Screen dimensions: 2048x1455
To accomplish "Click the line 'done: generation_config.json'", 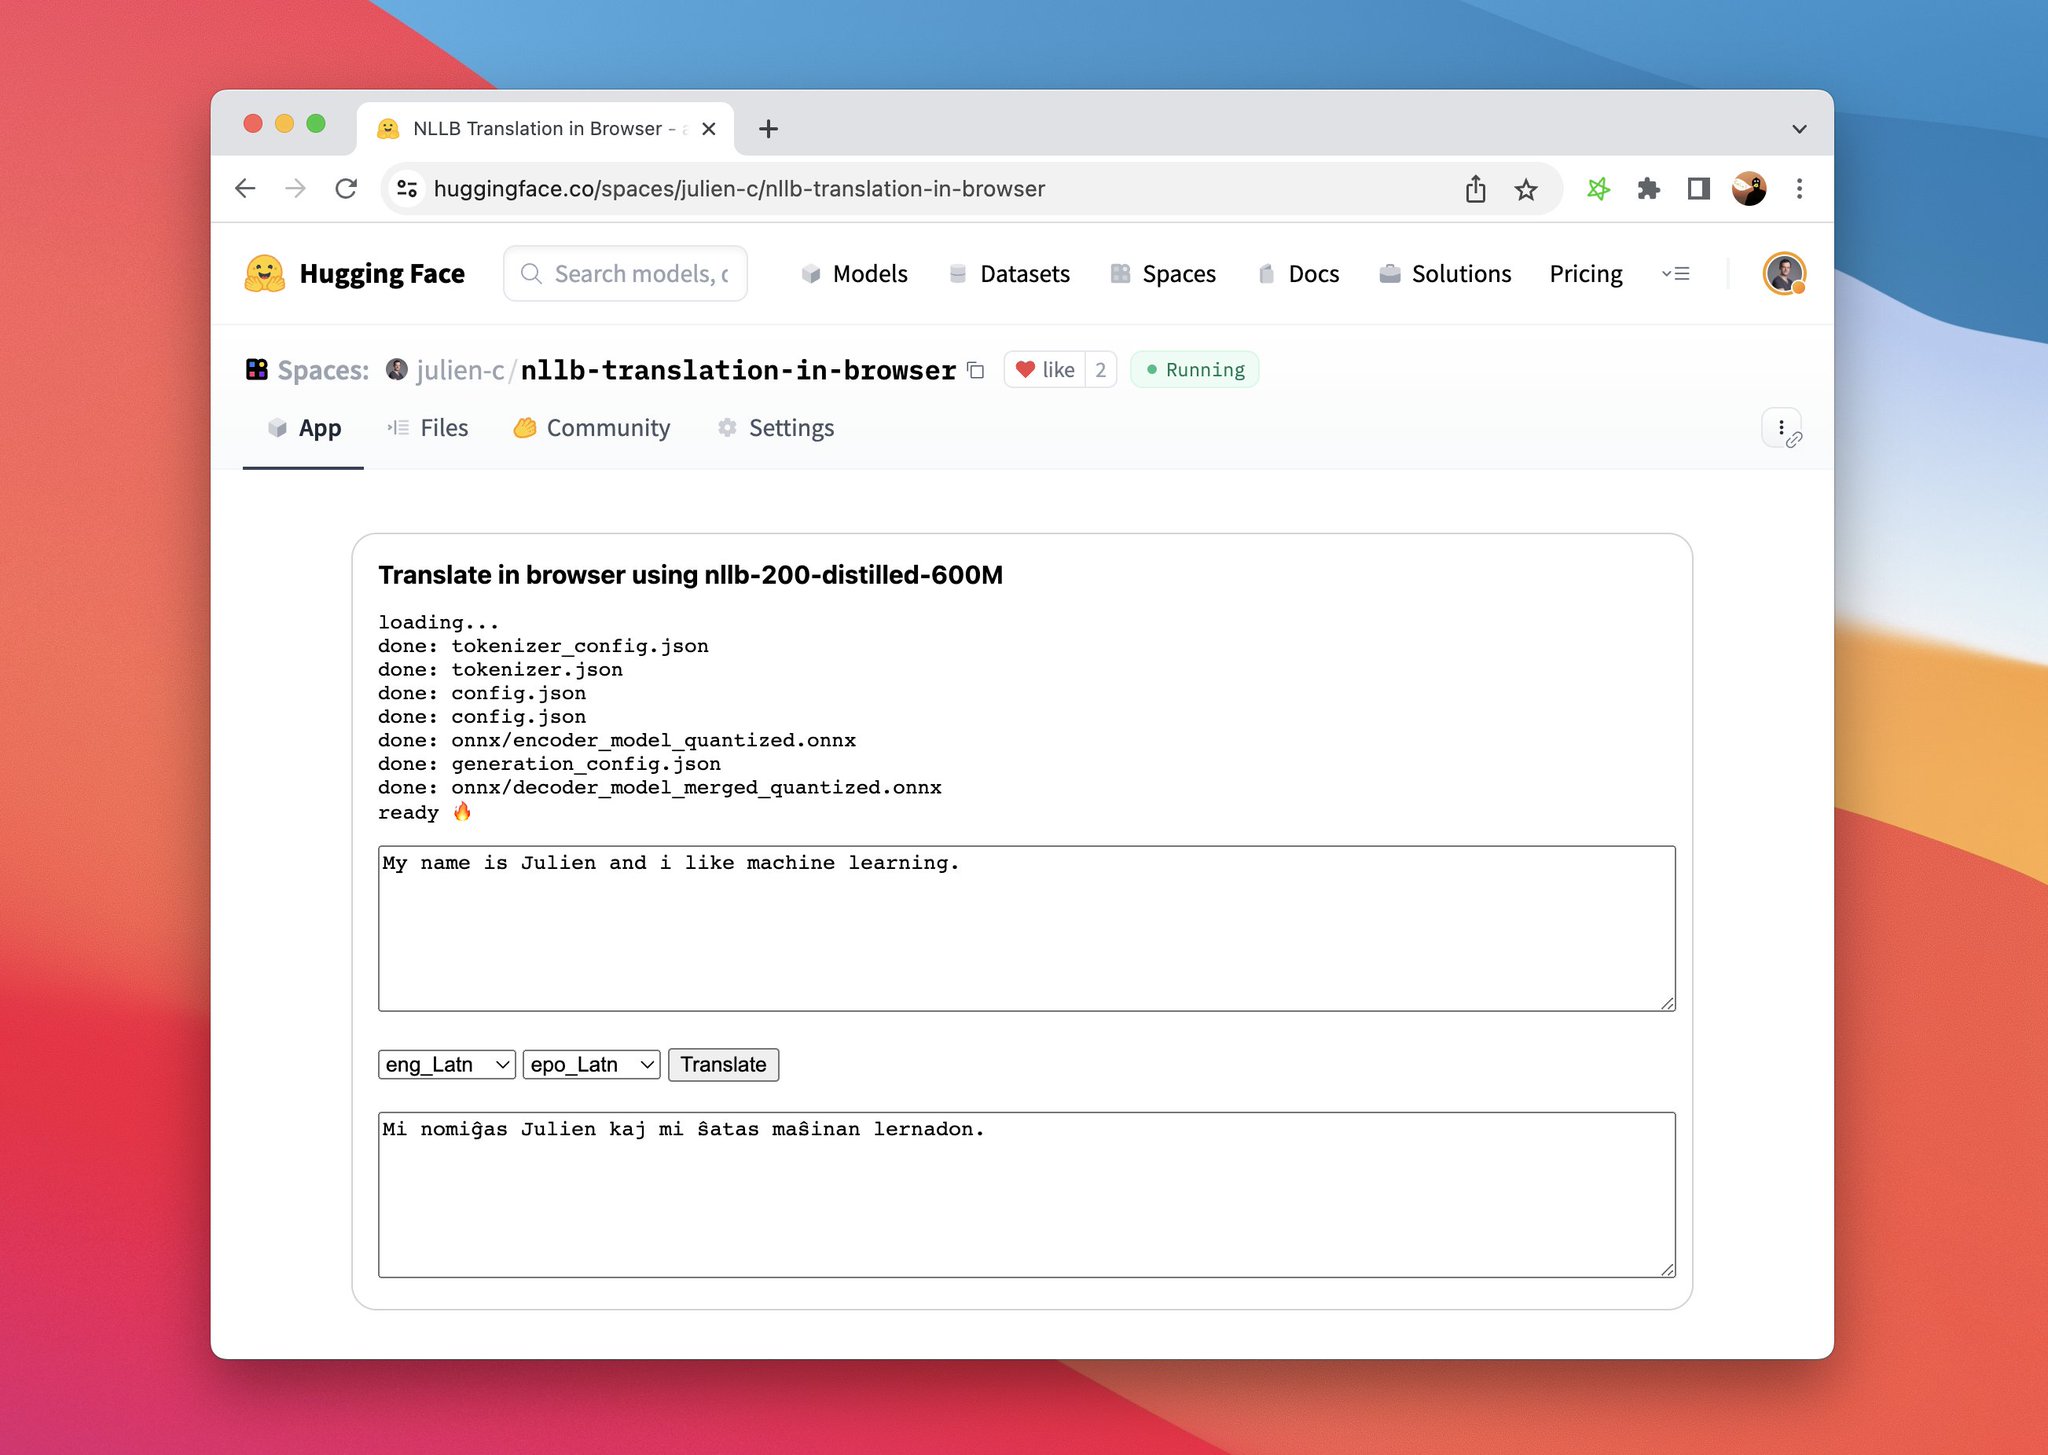I will (x=549, y=765).
